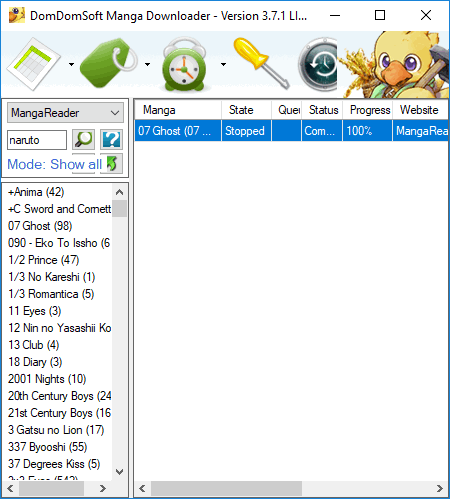Click the app icon in title bar
450x499 pixels.
point(17,15)
